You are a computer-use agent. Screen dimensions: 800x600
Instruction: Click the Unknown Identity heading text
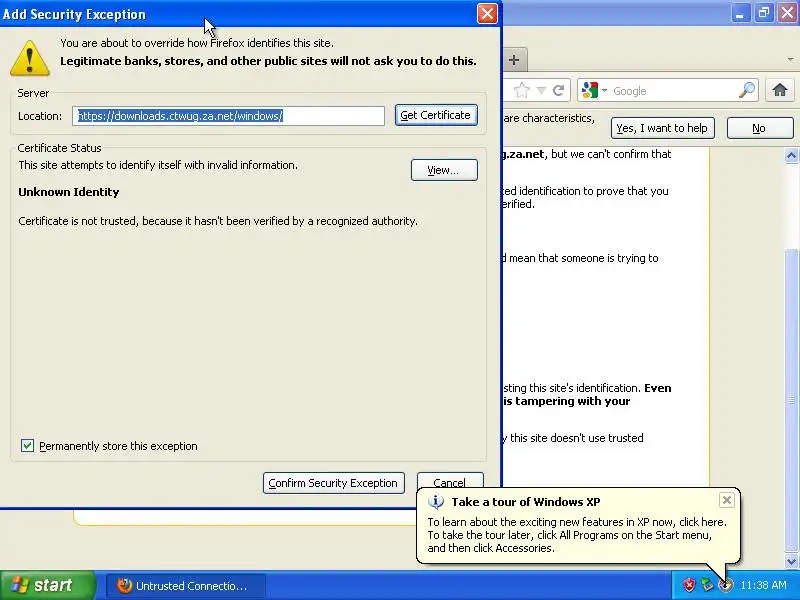(69, 192)
